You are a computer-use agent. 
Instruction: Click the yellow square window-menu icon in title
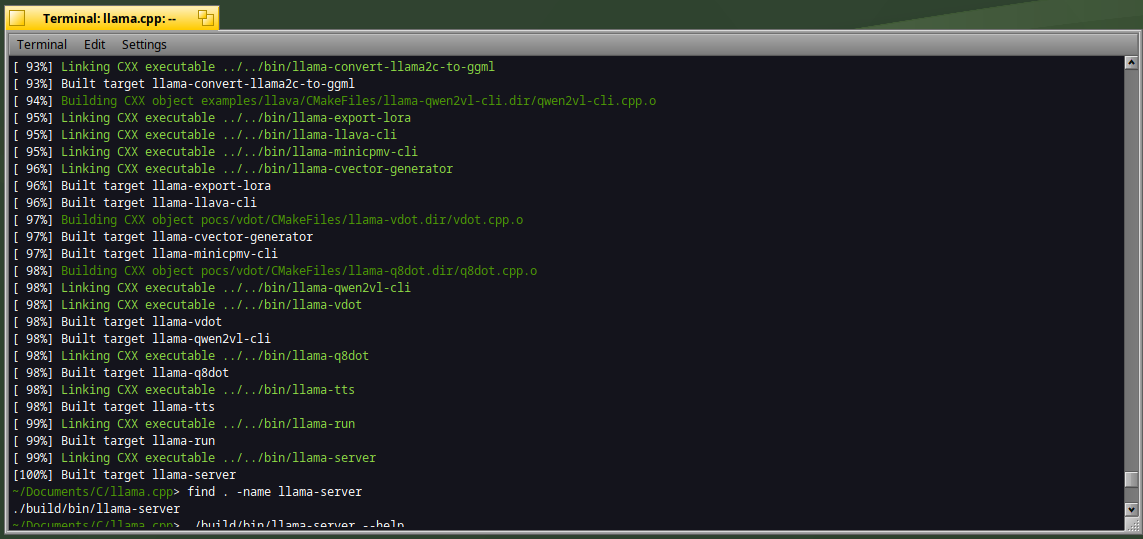17,19
